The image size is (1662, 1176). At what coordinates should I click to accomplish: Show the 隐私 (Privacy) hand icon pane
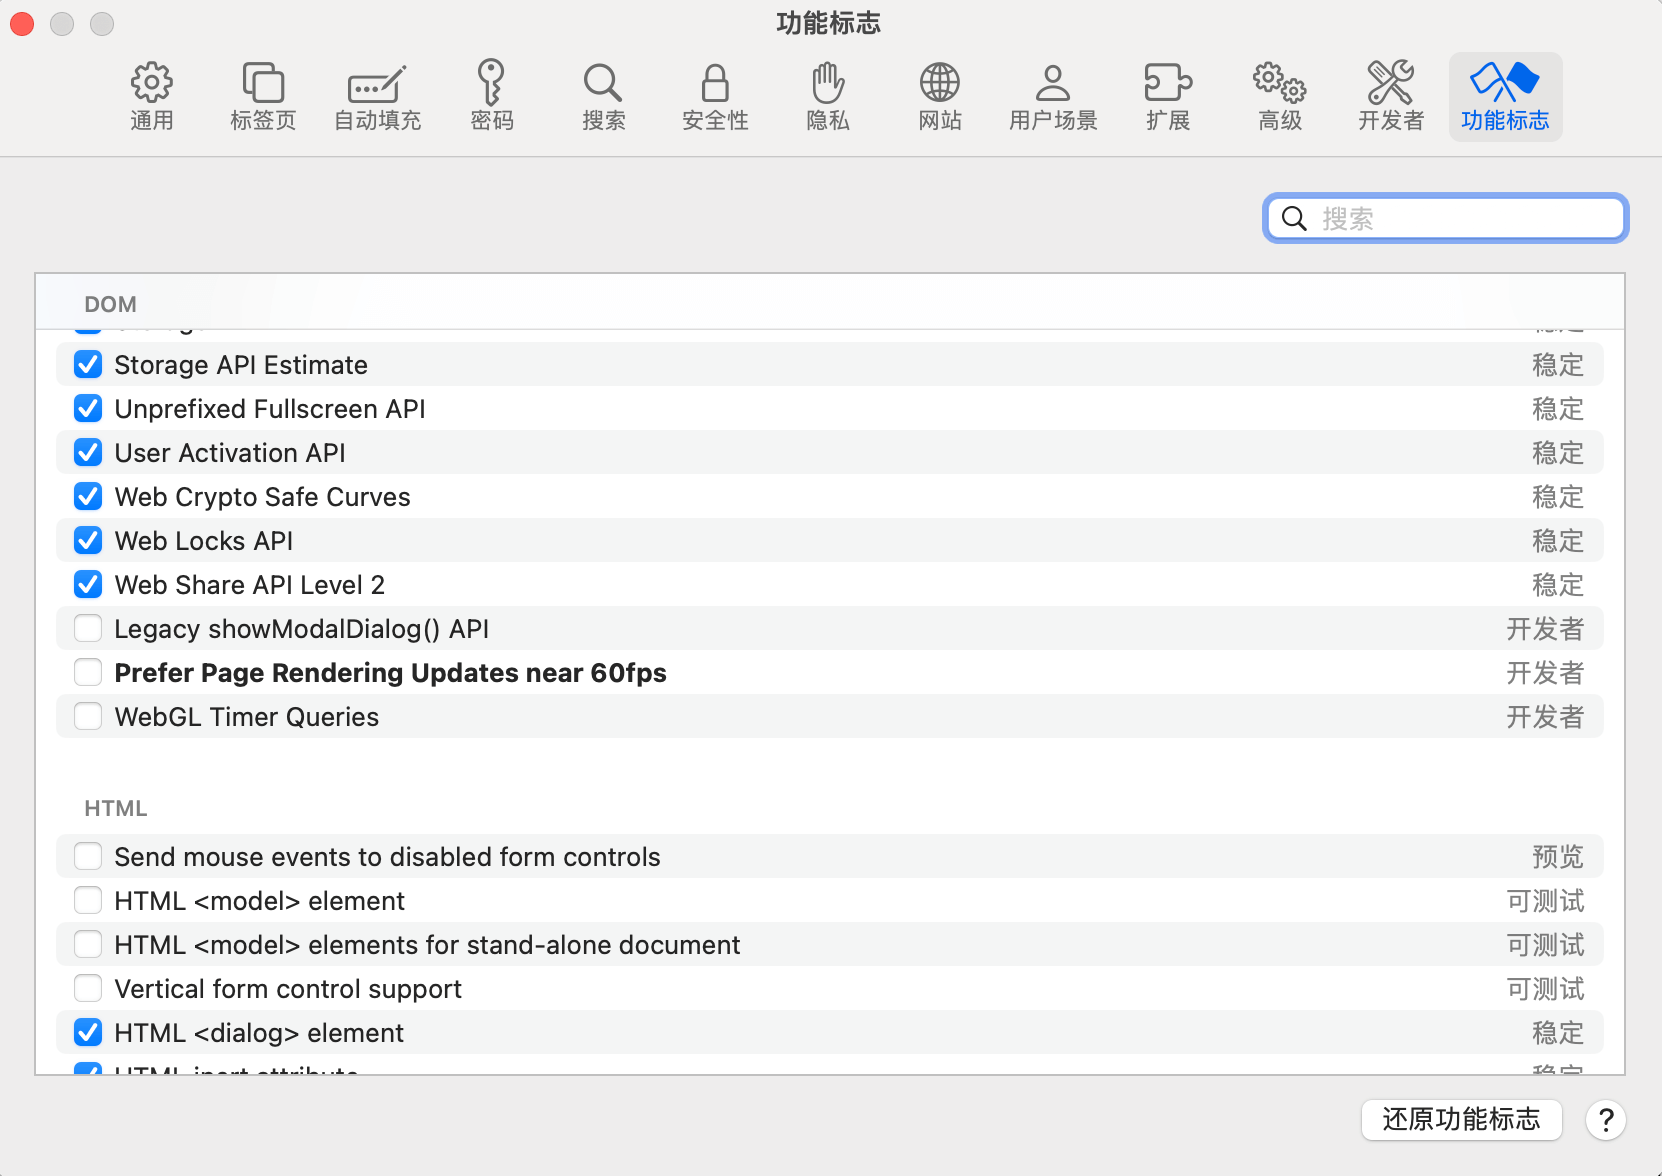pos(828,97)
